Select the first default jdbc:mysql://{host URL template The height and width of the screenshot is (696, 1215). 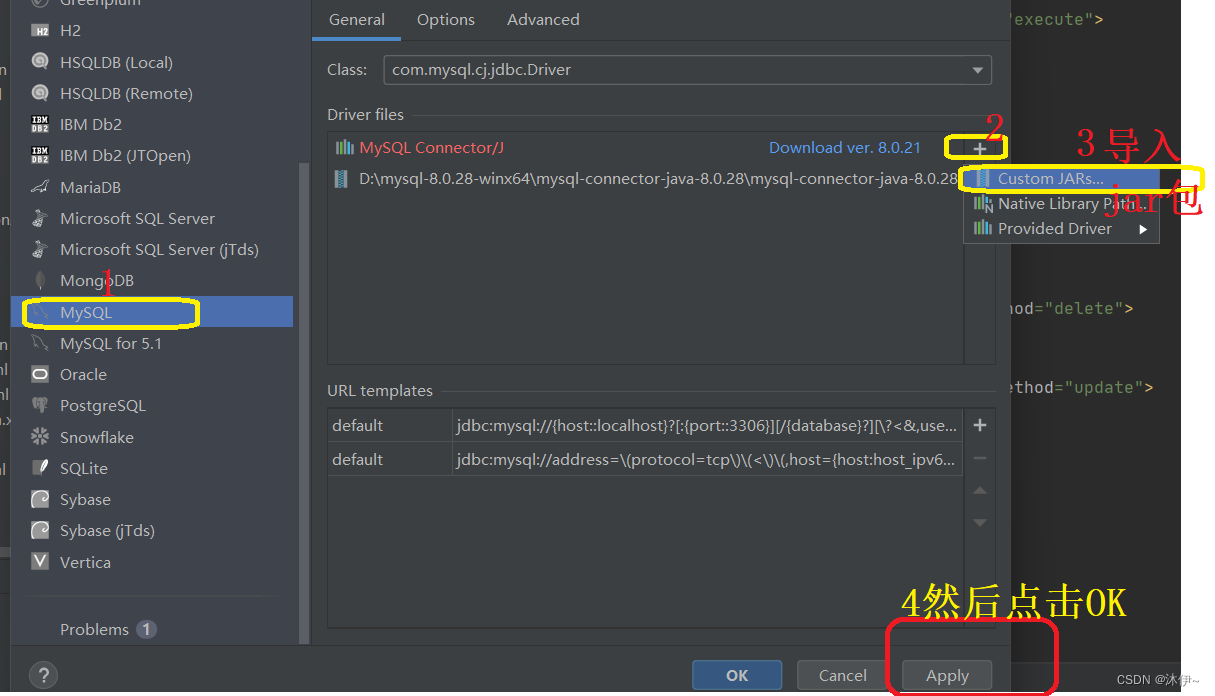coord(645,425)
